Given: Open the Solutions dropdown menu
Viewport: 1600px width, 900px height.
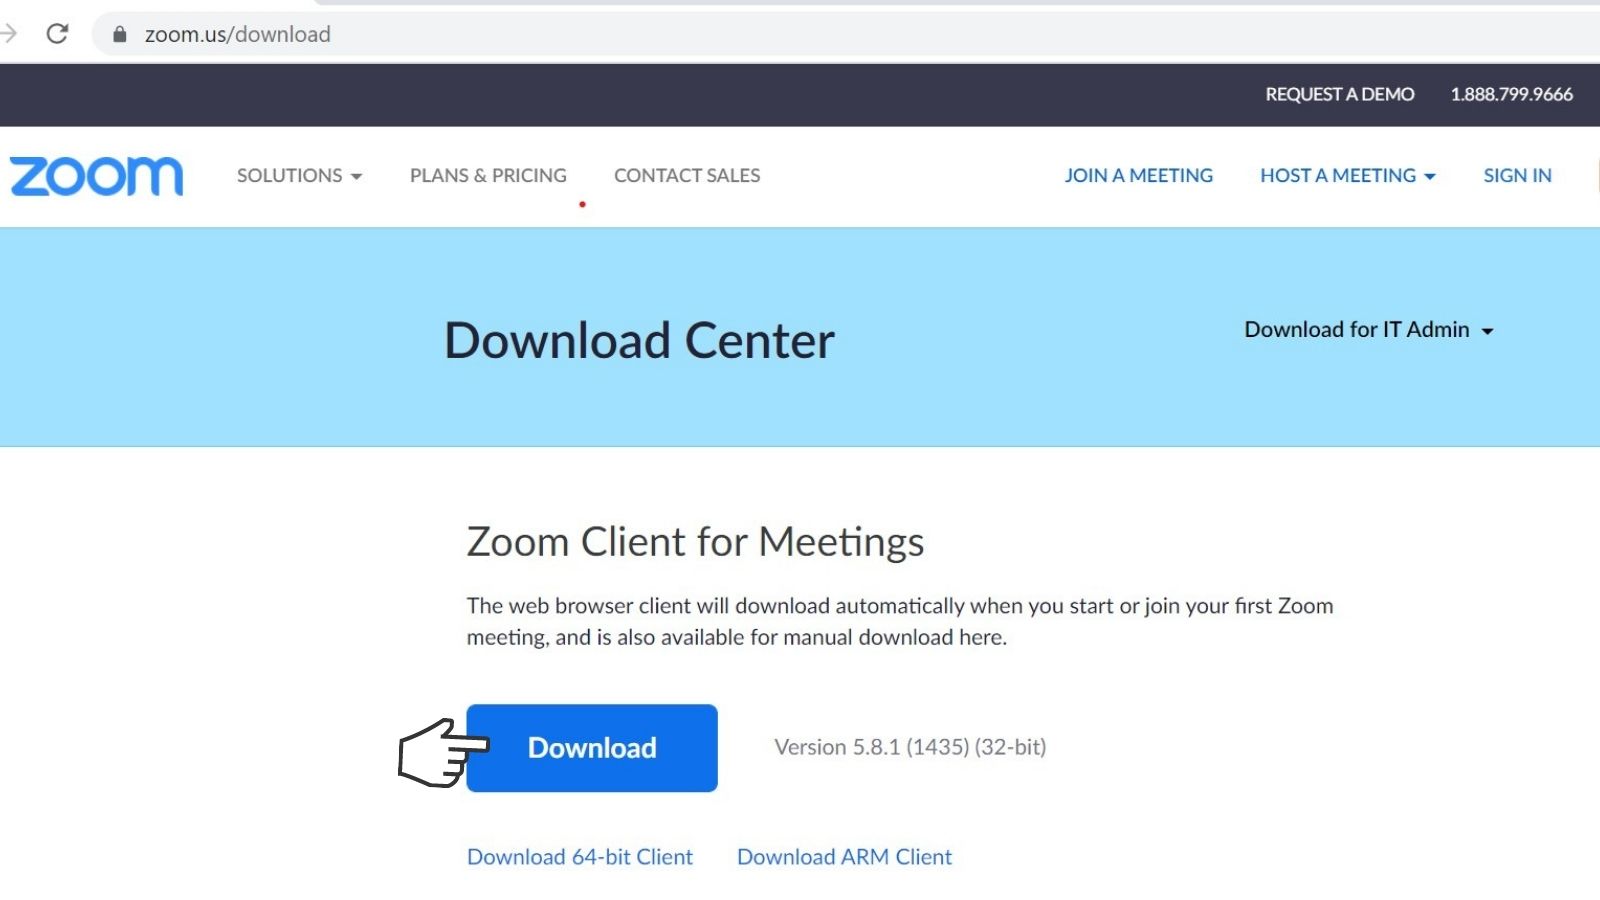Looking at the screenshot, I should [299, 176].
